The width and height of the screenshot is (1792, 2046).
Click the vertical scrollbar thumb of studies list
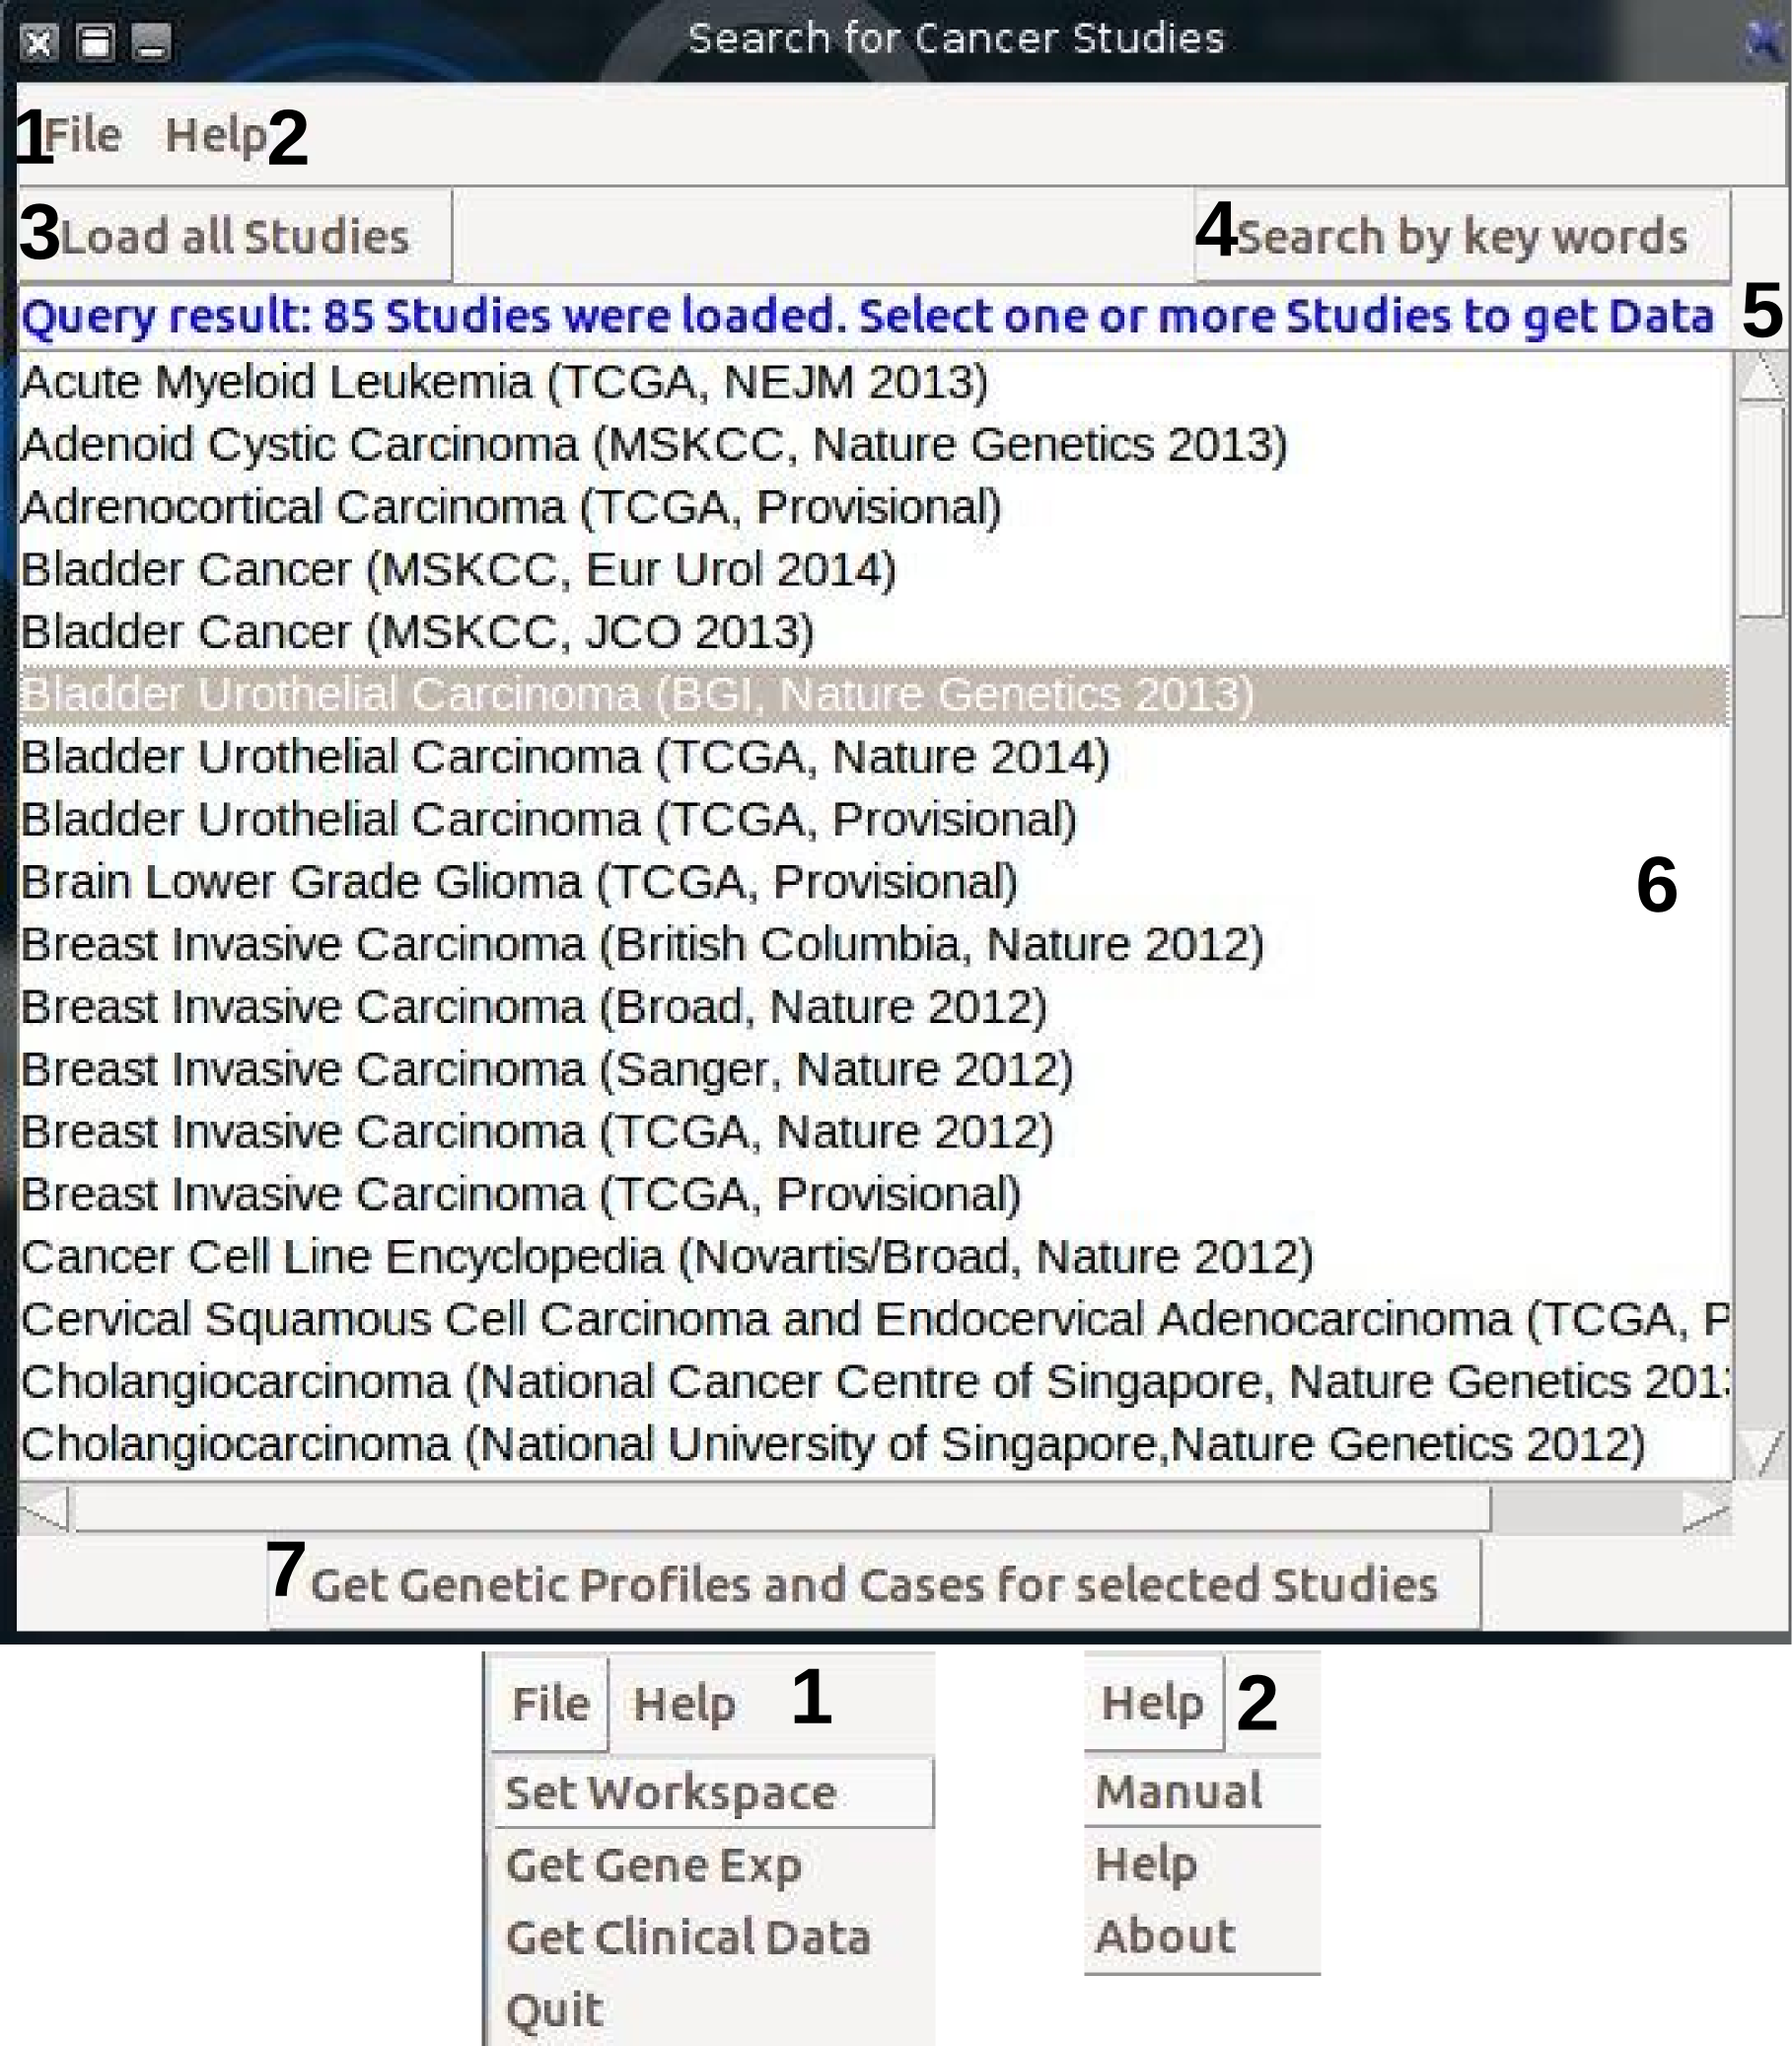point(1760,510)
